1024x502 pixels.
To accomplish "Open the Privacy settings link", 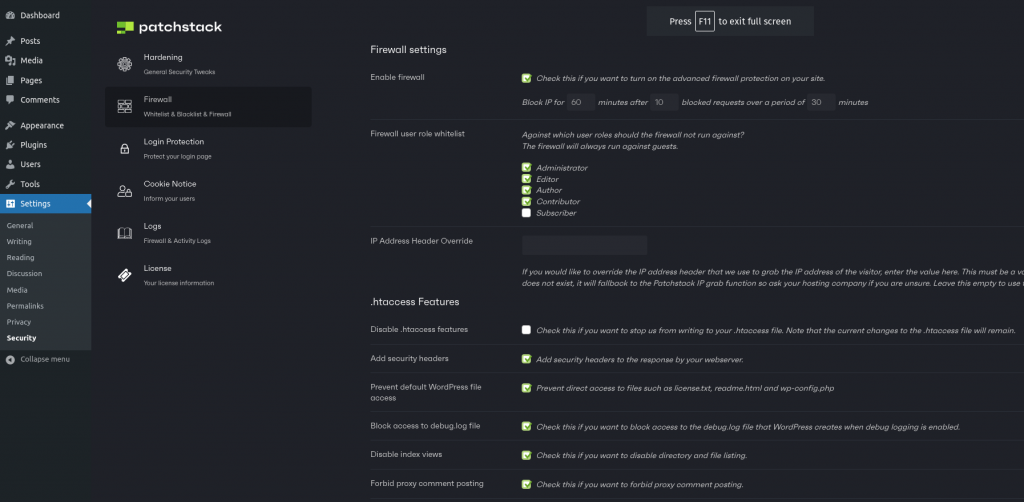I will tap(19, 322).
